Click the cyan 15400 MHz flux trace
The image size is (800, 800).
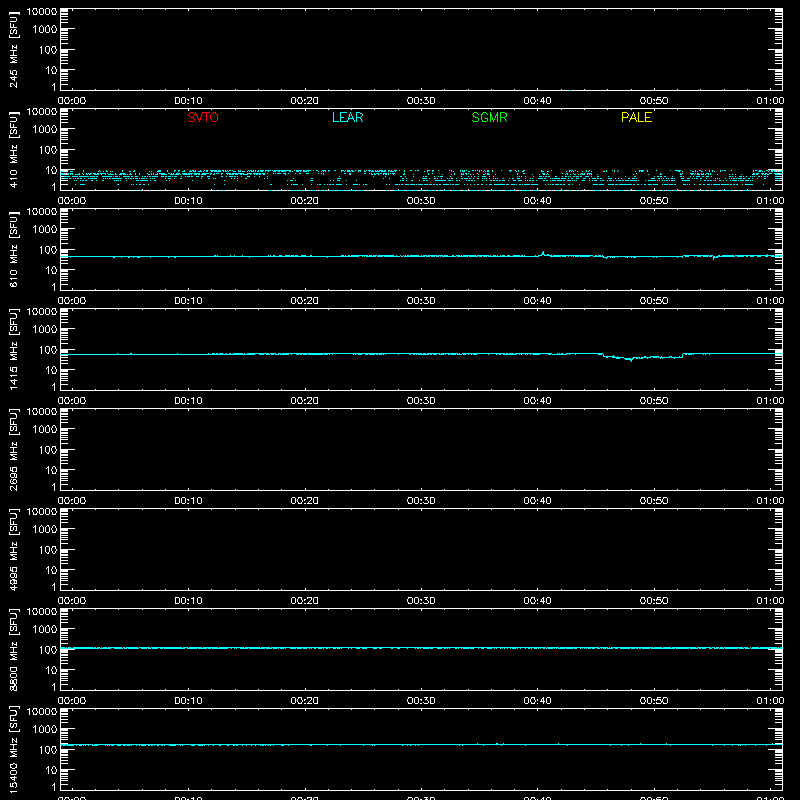pos(421,745)
